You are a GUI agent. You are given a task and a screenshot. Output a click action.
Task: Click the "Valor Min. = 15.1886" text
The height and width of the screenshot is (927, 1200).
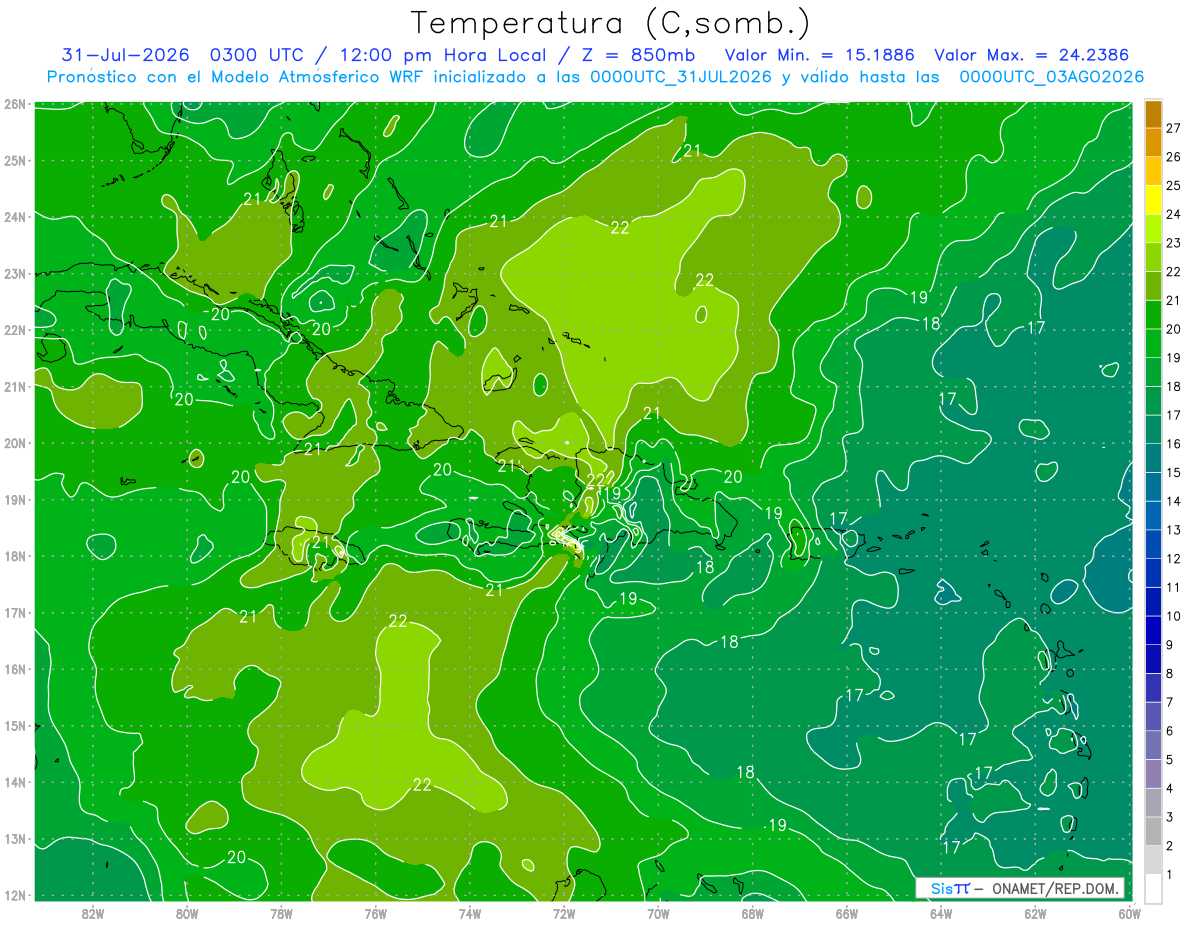point(820,55)
